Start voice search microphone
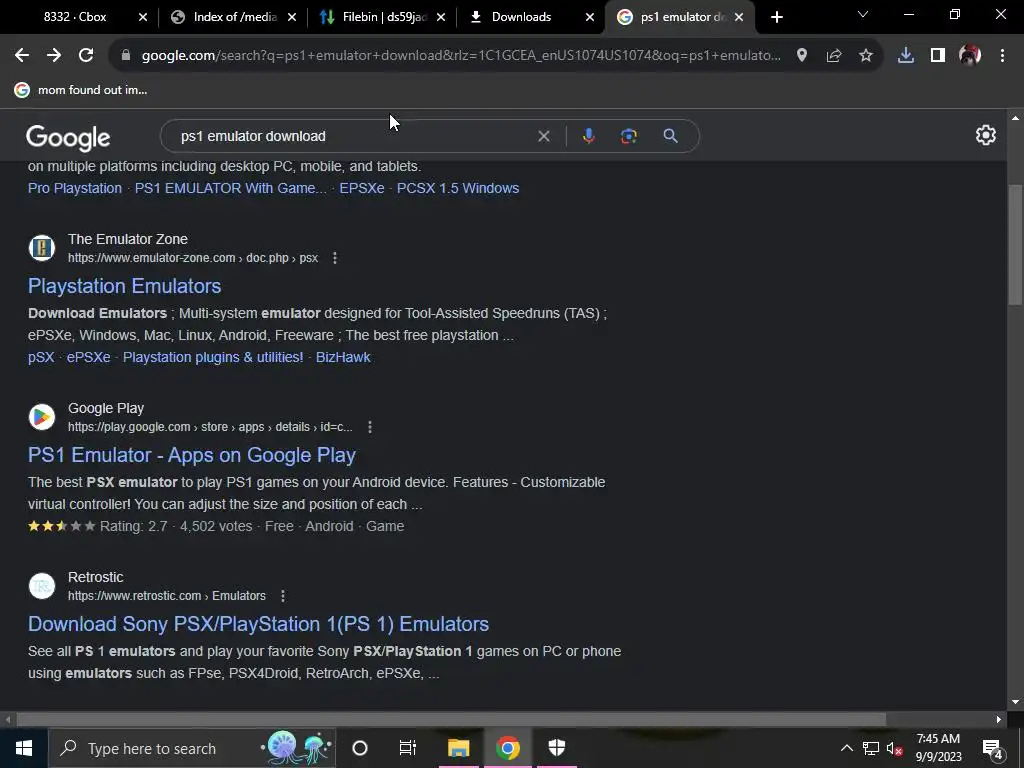1024x768 pixels. click(588, 136)
